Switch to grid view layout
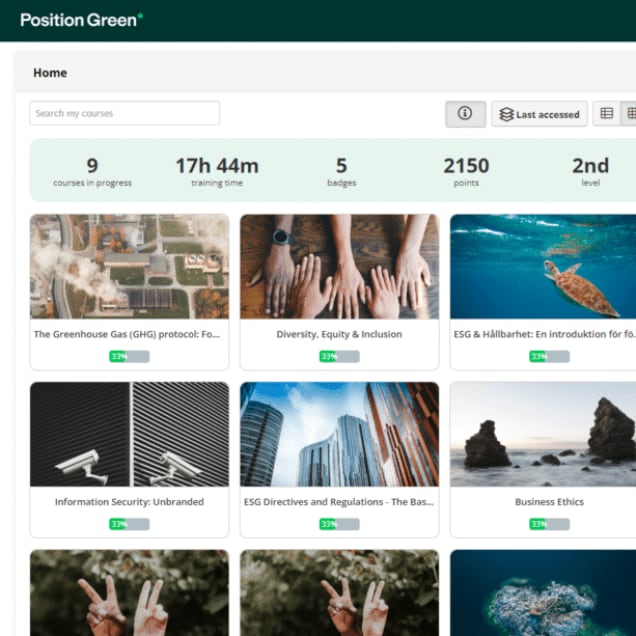 tap(630, 114)
